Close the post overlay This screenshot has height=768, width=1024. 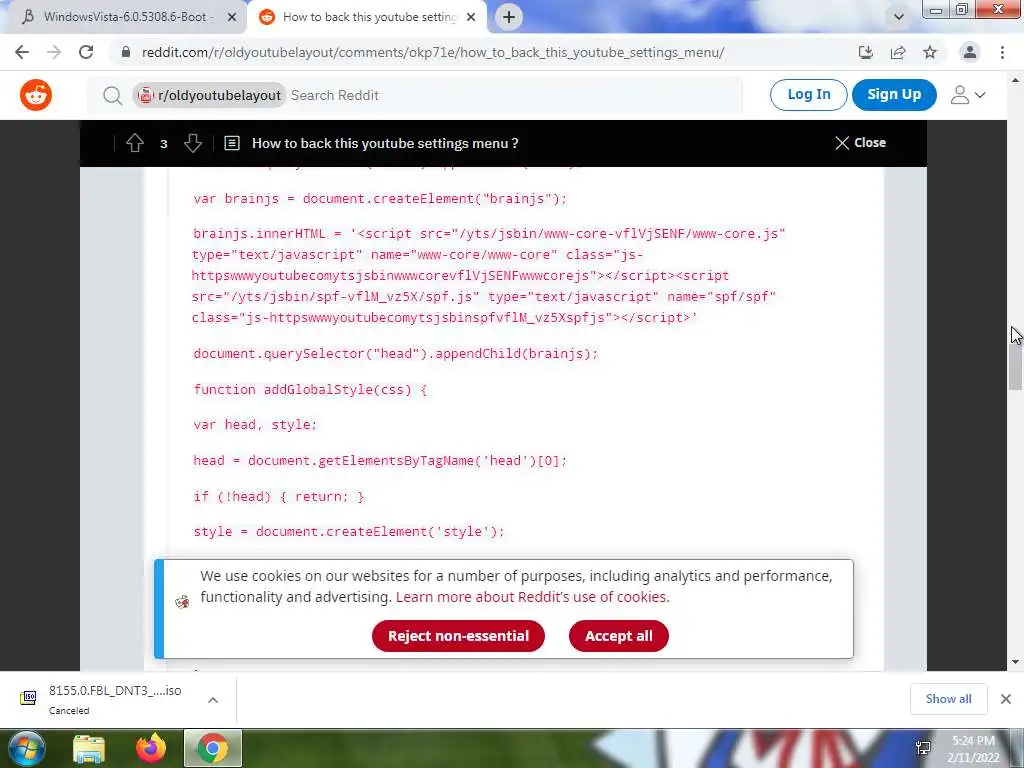861,143
